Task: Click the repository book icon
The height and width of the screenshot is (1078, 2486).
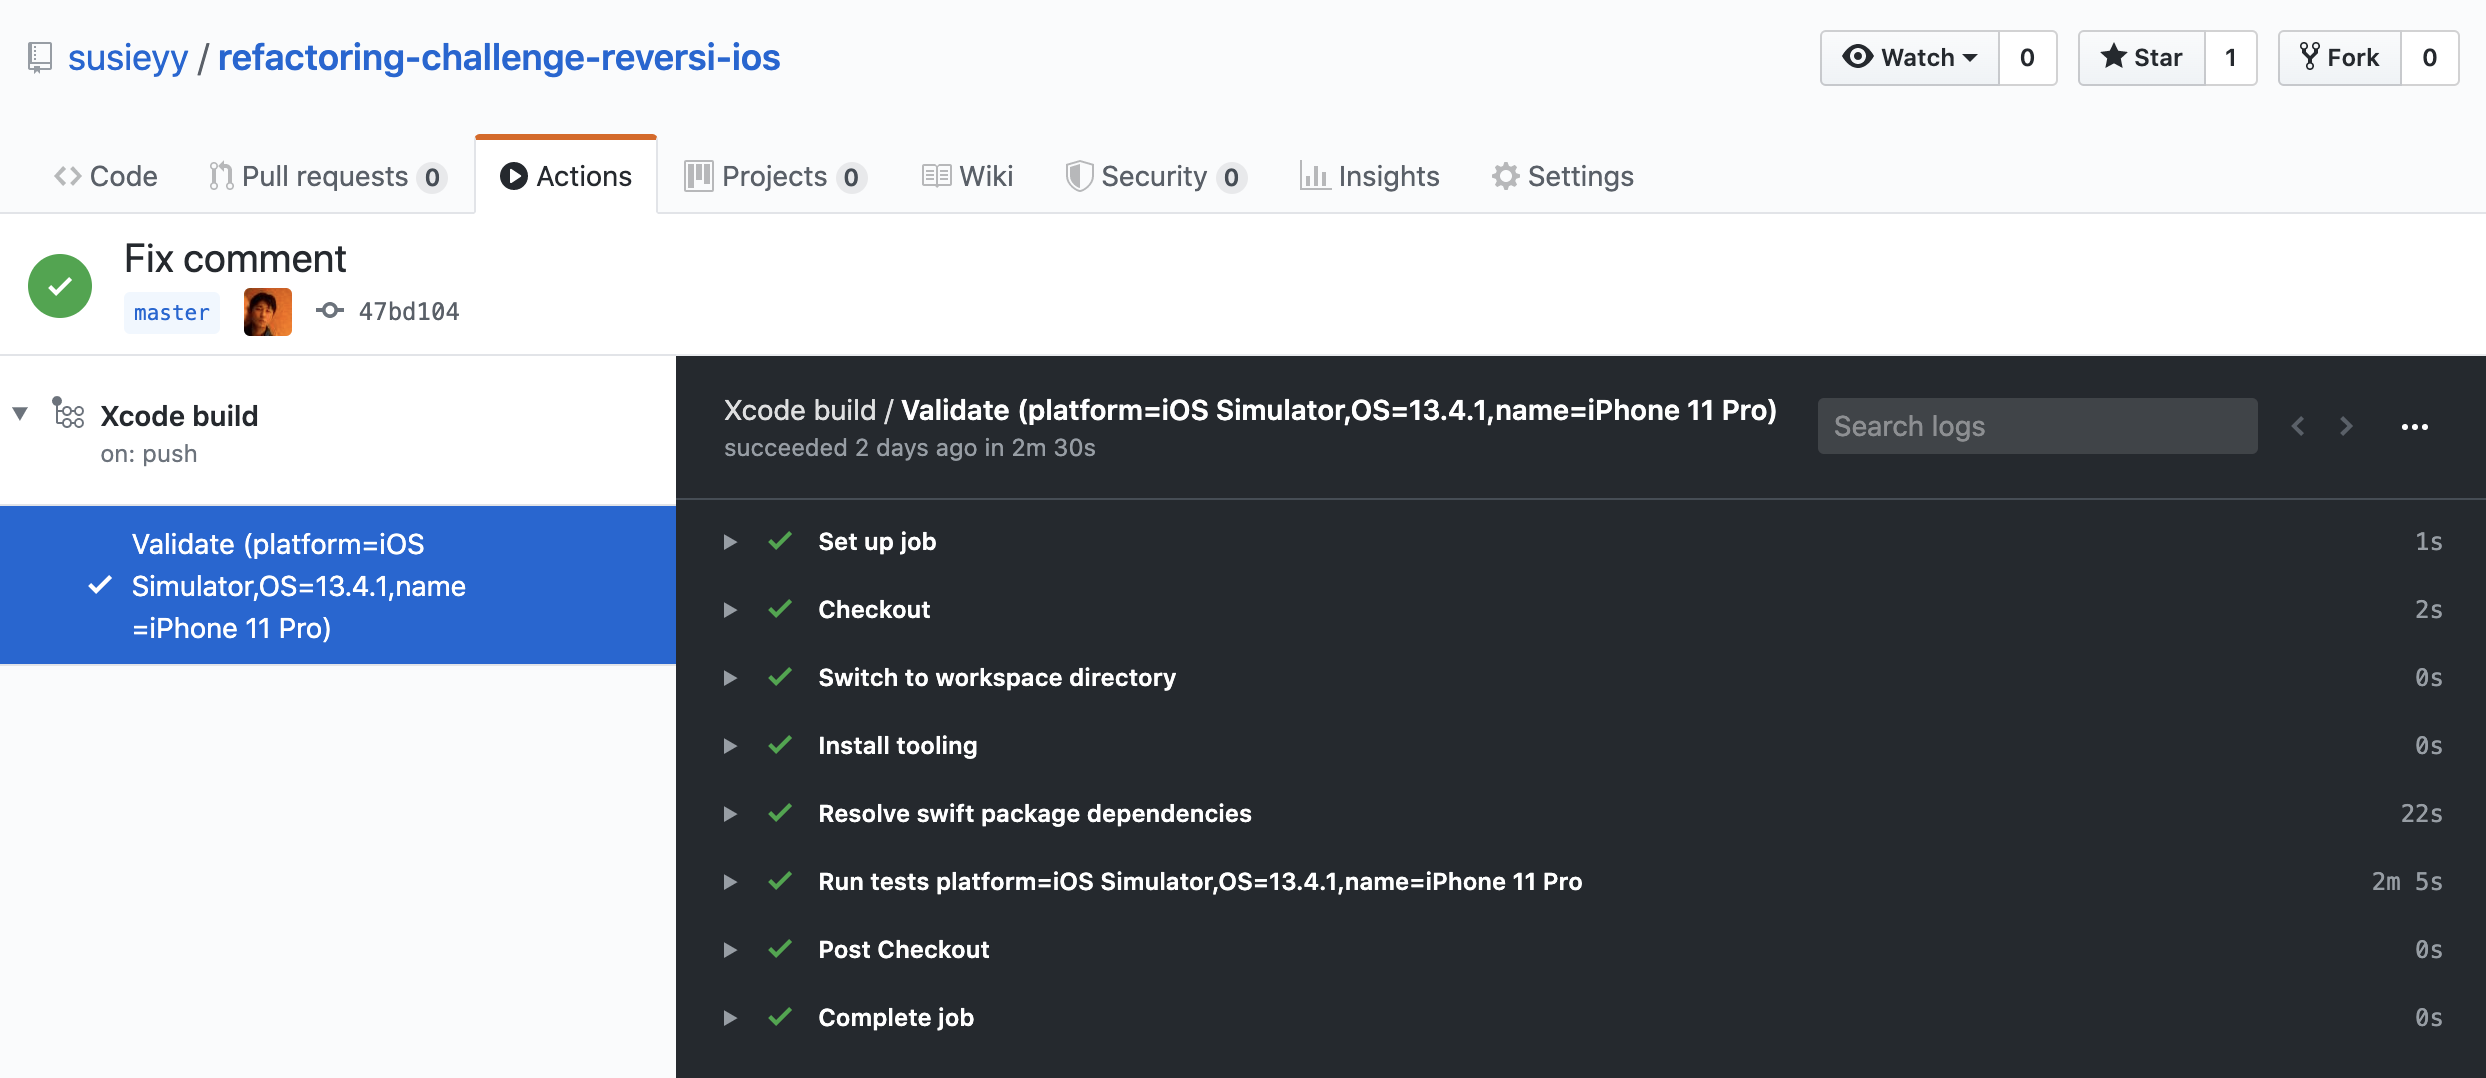Action: [40, 57]
